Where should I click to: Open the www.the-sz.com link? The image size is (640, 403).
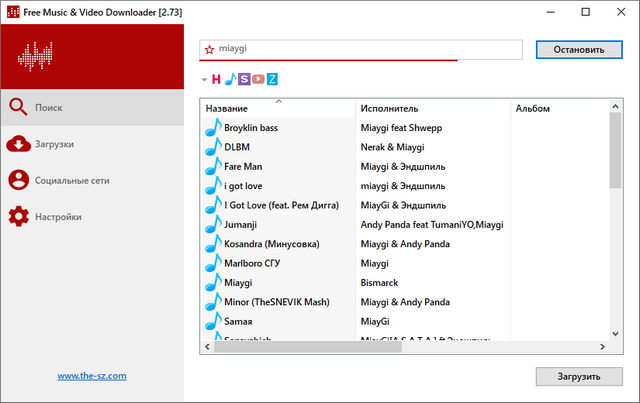[x=92, y=376]
